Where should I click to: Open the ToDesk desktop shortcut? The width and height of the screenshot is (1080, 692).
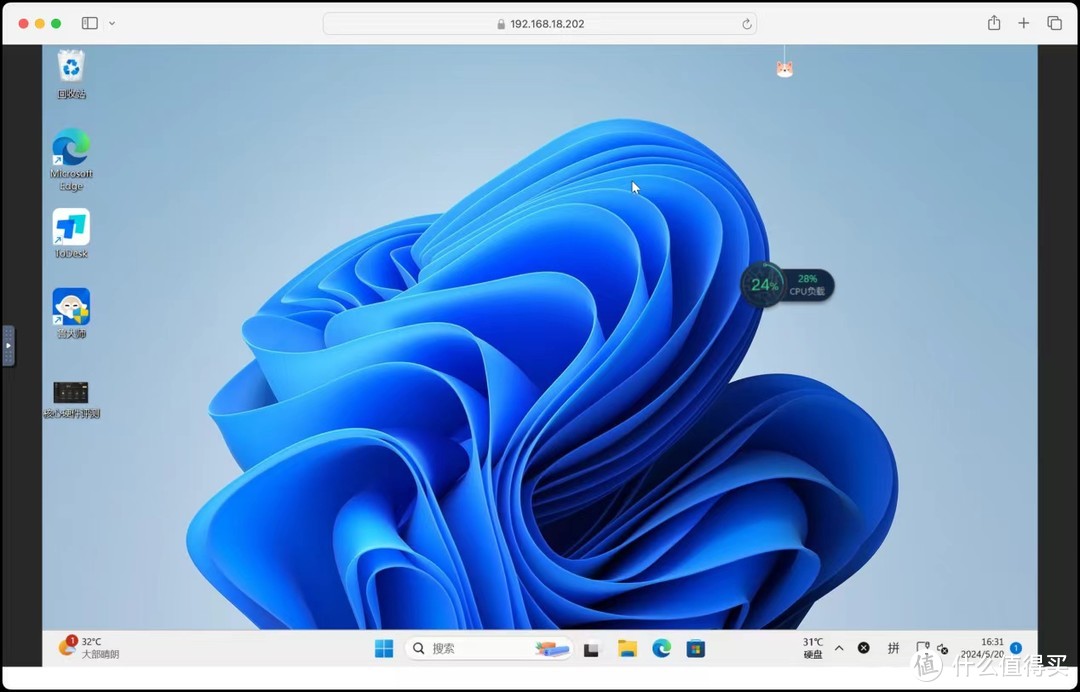point(71,228)
